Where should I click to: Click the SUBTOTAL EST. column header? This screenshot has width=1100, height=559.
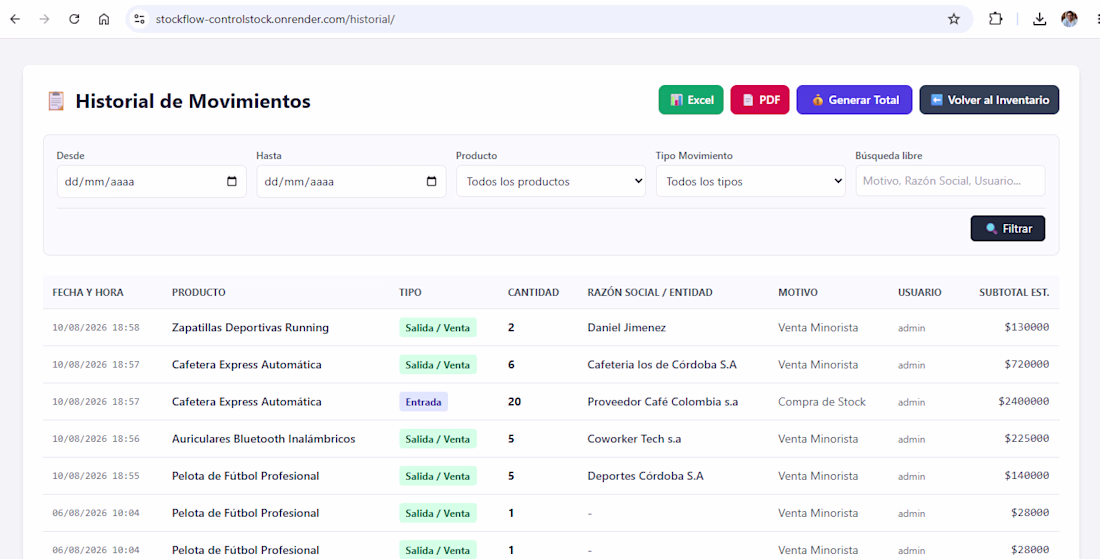[x=1014, y=292]
